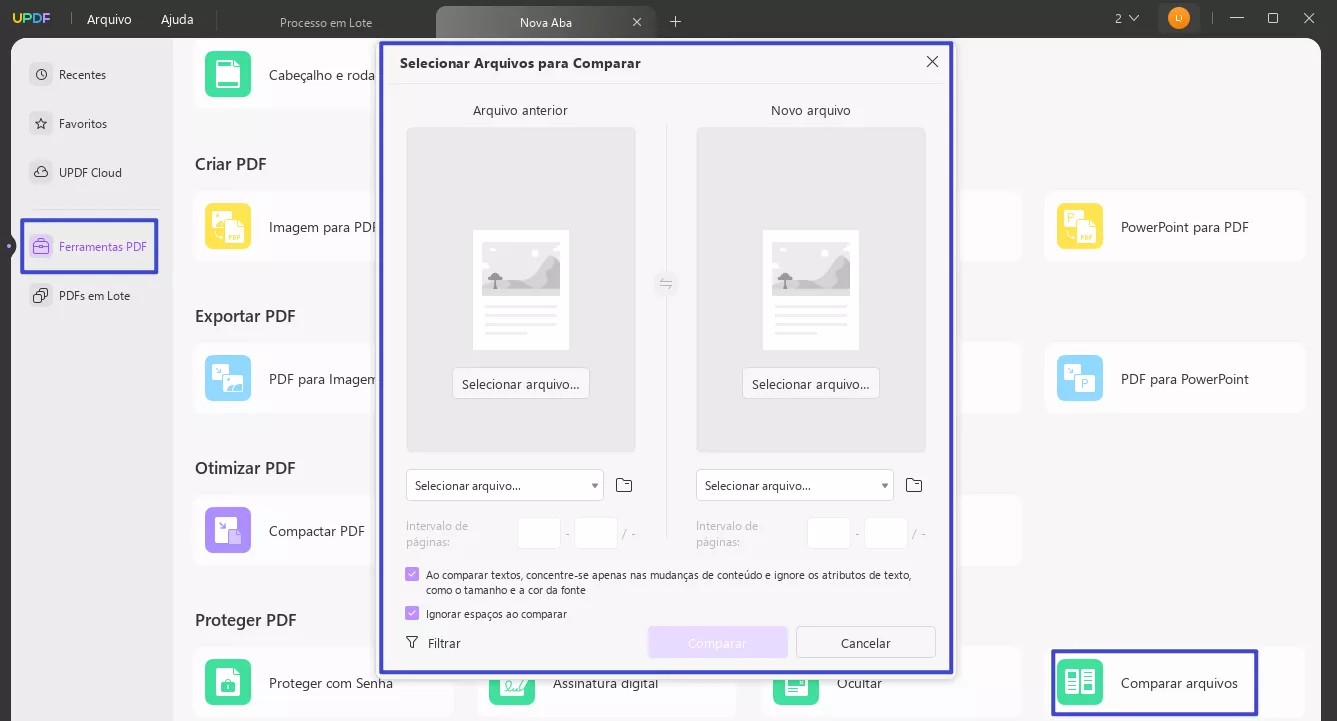Click the PDF para PowerPoint icon
Viewport: 1337px width, 721px height.
click(x=1080, y=379)
